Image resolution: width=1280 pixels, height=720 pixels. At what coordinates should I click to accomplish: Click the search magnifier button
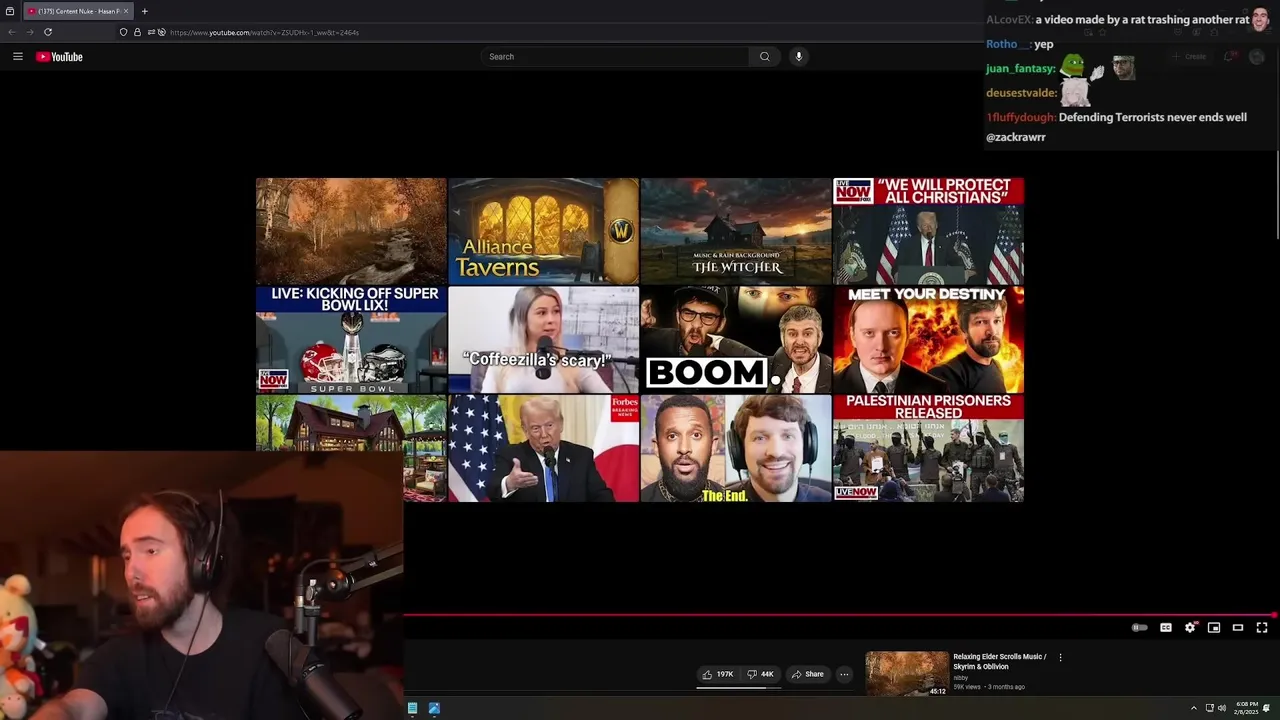click(x=765, y=57)
